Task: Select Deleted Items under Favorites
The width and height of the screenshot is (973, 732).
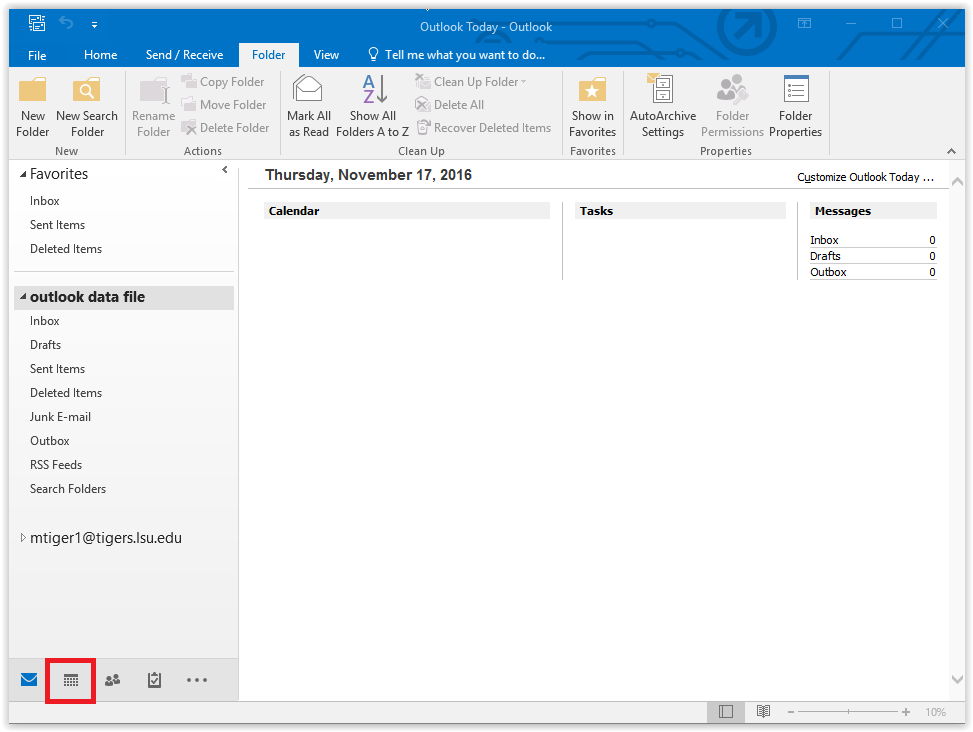Action: 66,249
